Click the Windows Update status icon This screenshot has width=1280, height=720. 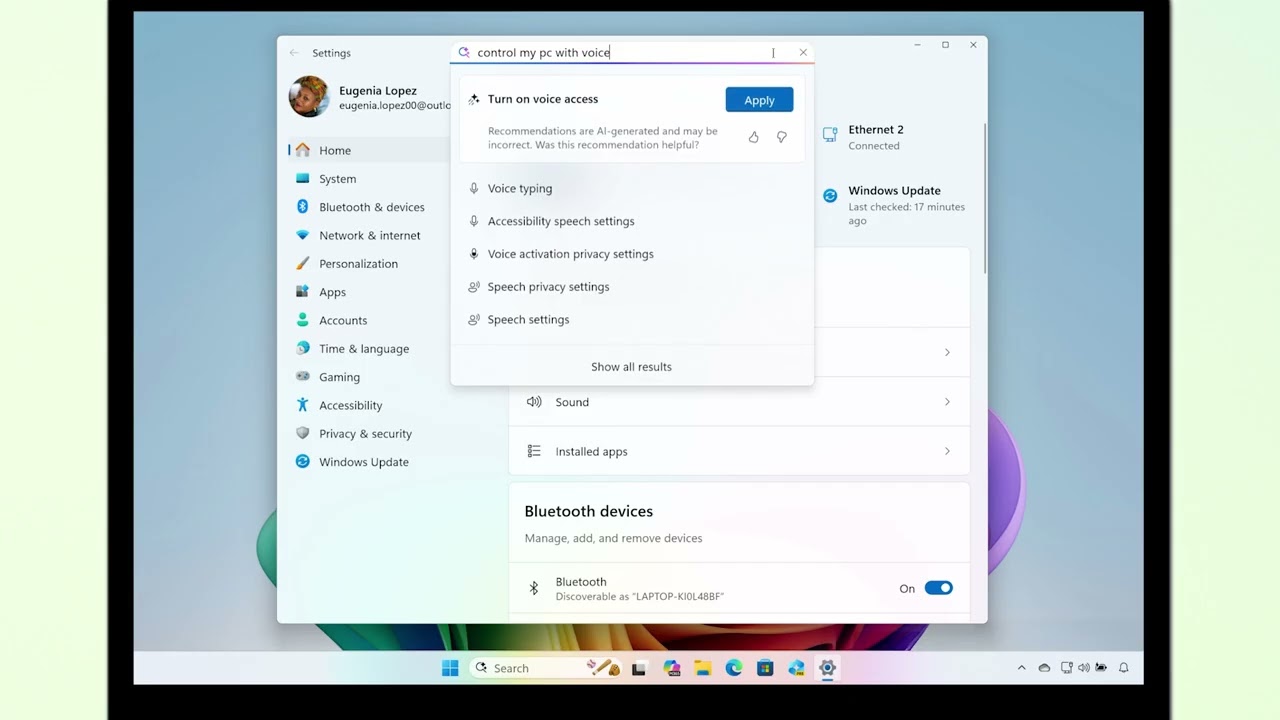point(830,196)
